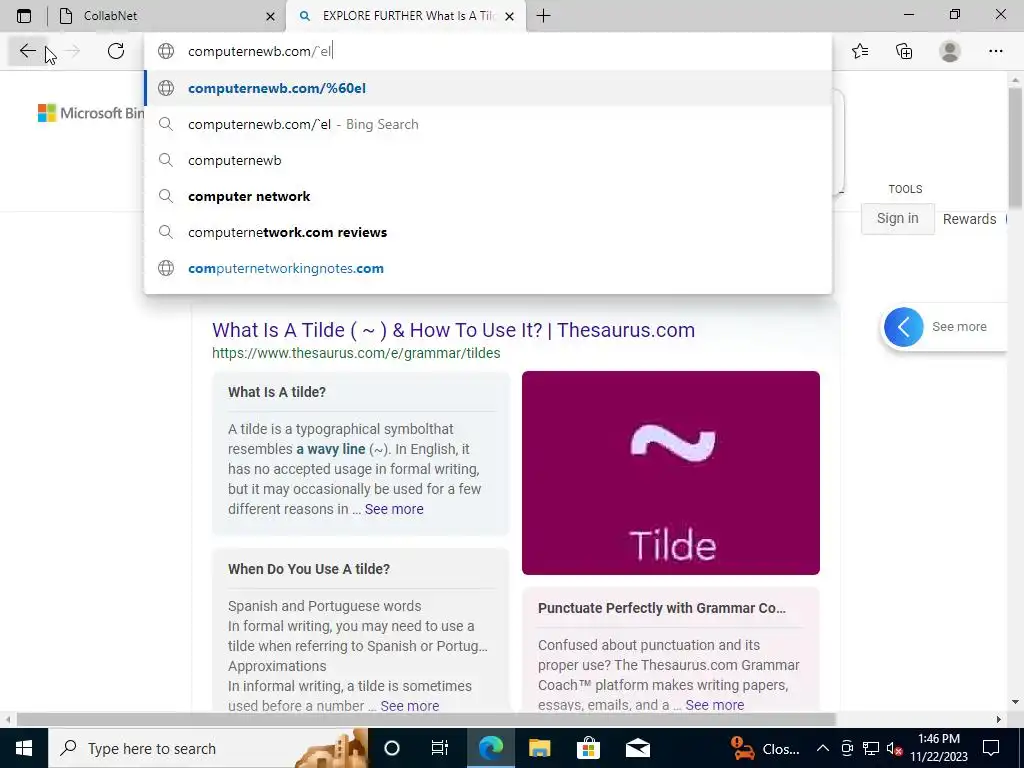Open Mail app from taskbar

click(637, 748)
